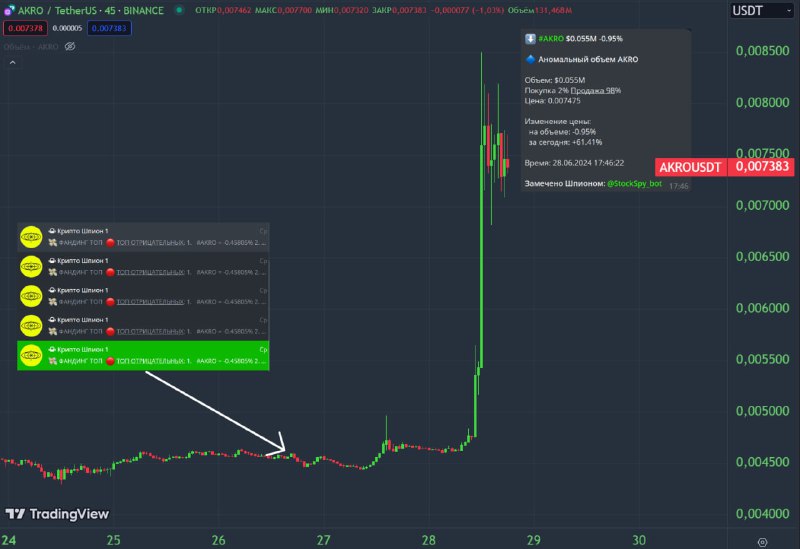Select the low value МИН 0,007320
The width and height of the screenshot is (800, 549).
(341, 10)
